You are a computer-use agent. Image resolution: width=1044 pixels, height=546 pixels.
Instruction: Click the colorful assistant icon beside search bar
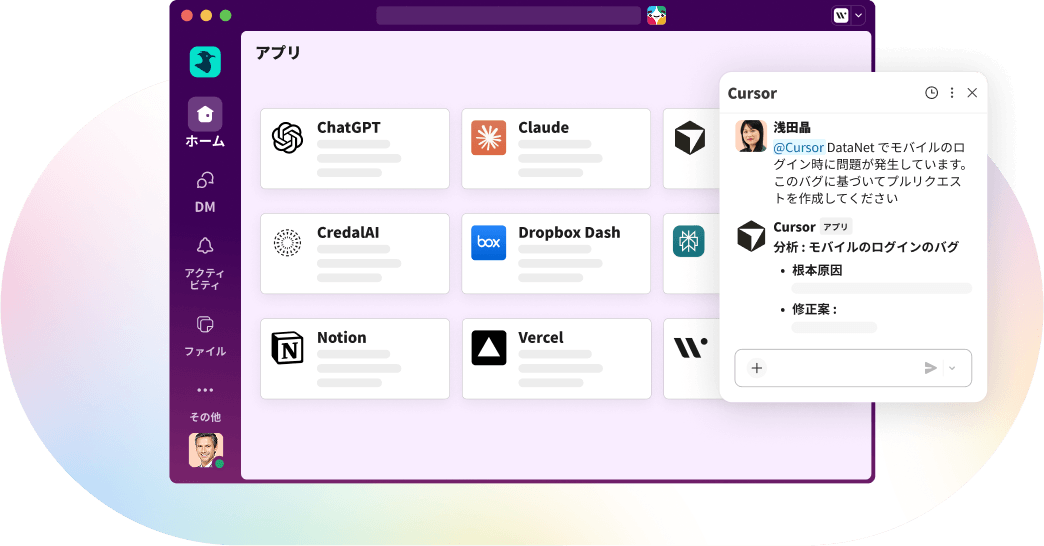[656, 15]
